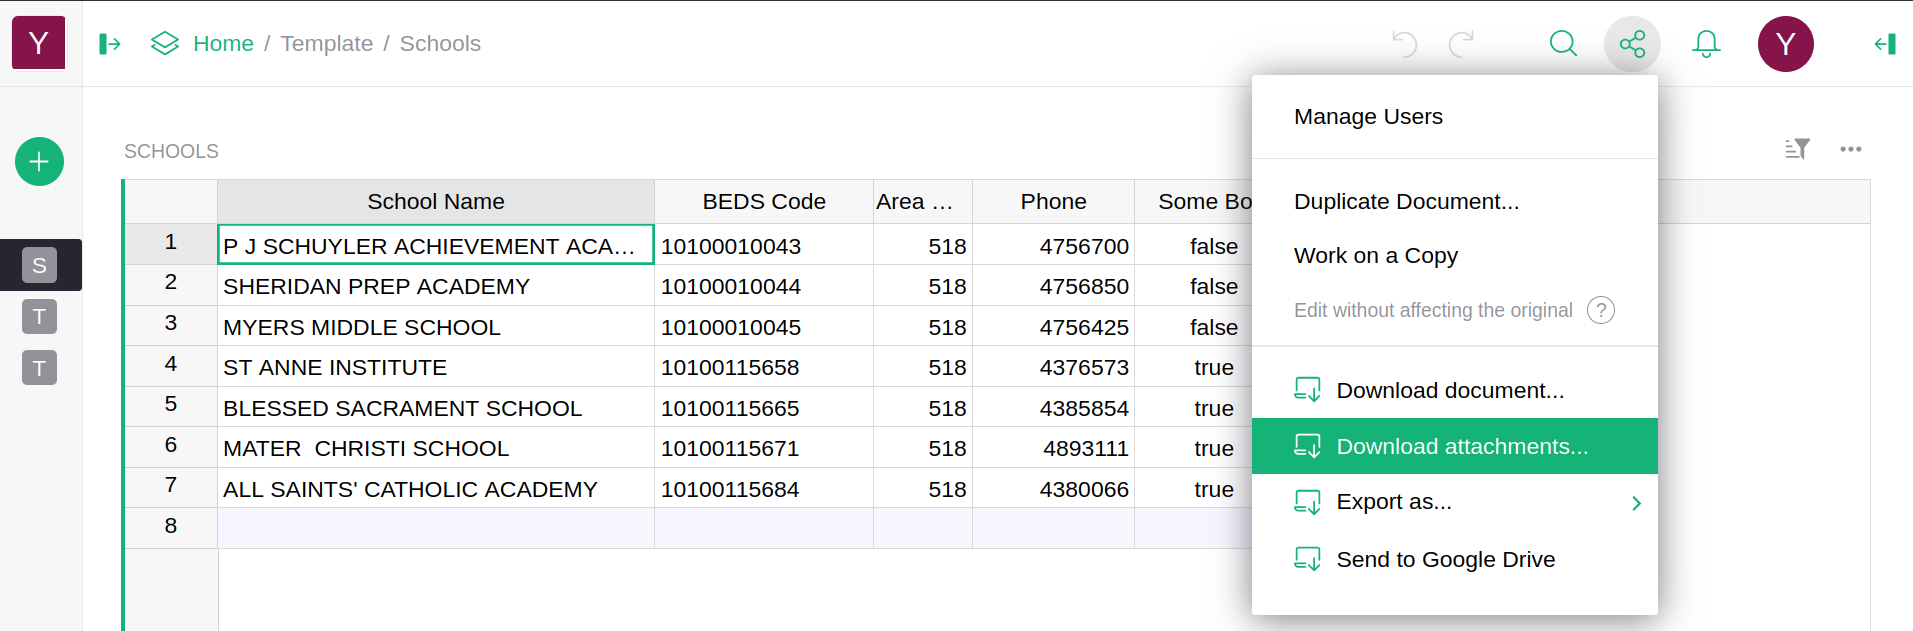
Task: Click the School Name column header
Action: 435,202
